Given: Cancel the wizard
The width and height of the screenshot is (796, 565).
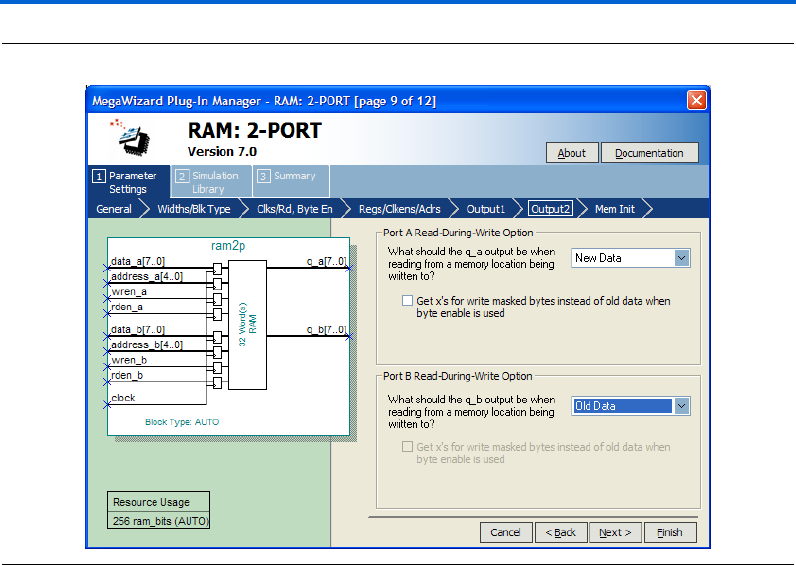Looking at the screenshot, I should click(x=506, y=533).
